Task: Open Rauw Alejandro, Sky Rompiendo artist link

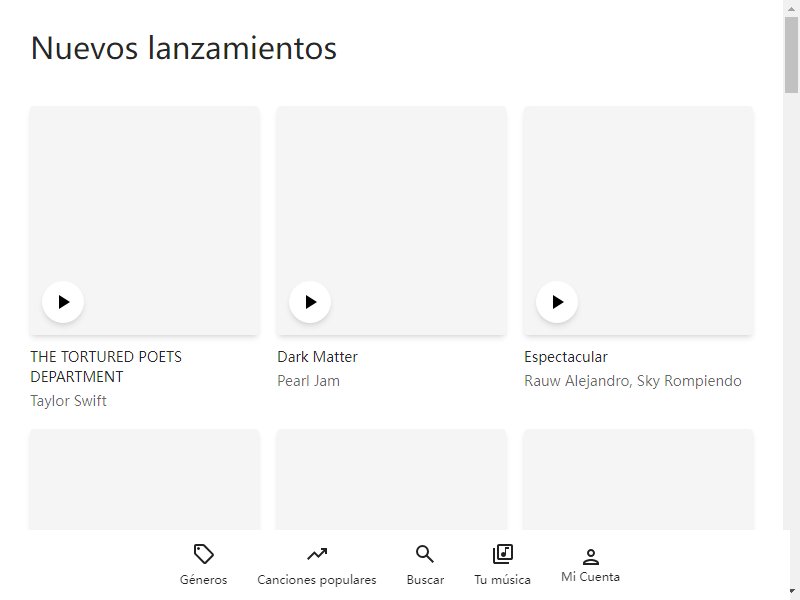Action: coord(633,381)
